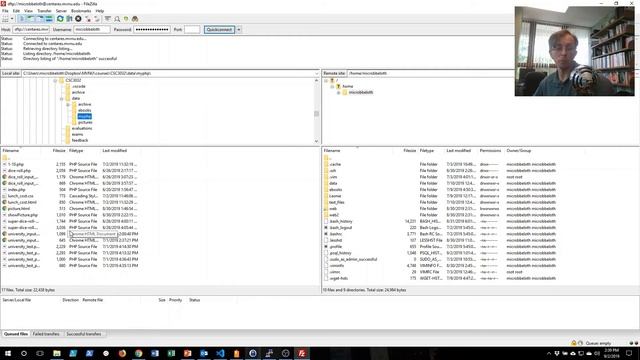This screenshot has width=640, height=360.
Task: Open the Bookmarks menu
Action: (x=81, y=11)
